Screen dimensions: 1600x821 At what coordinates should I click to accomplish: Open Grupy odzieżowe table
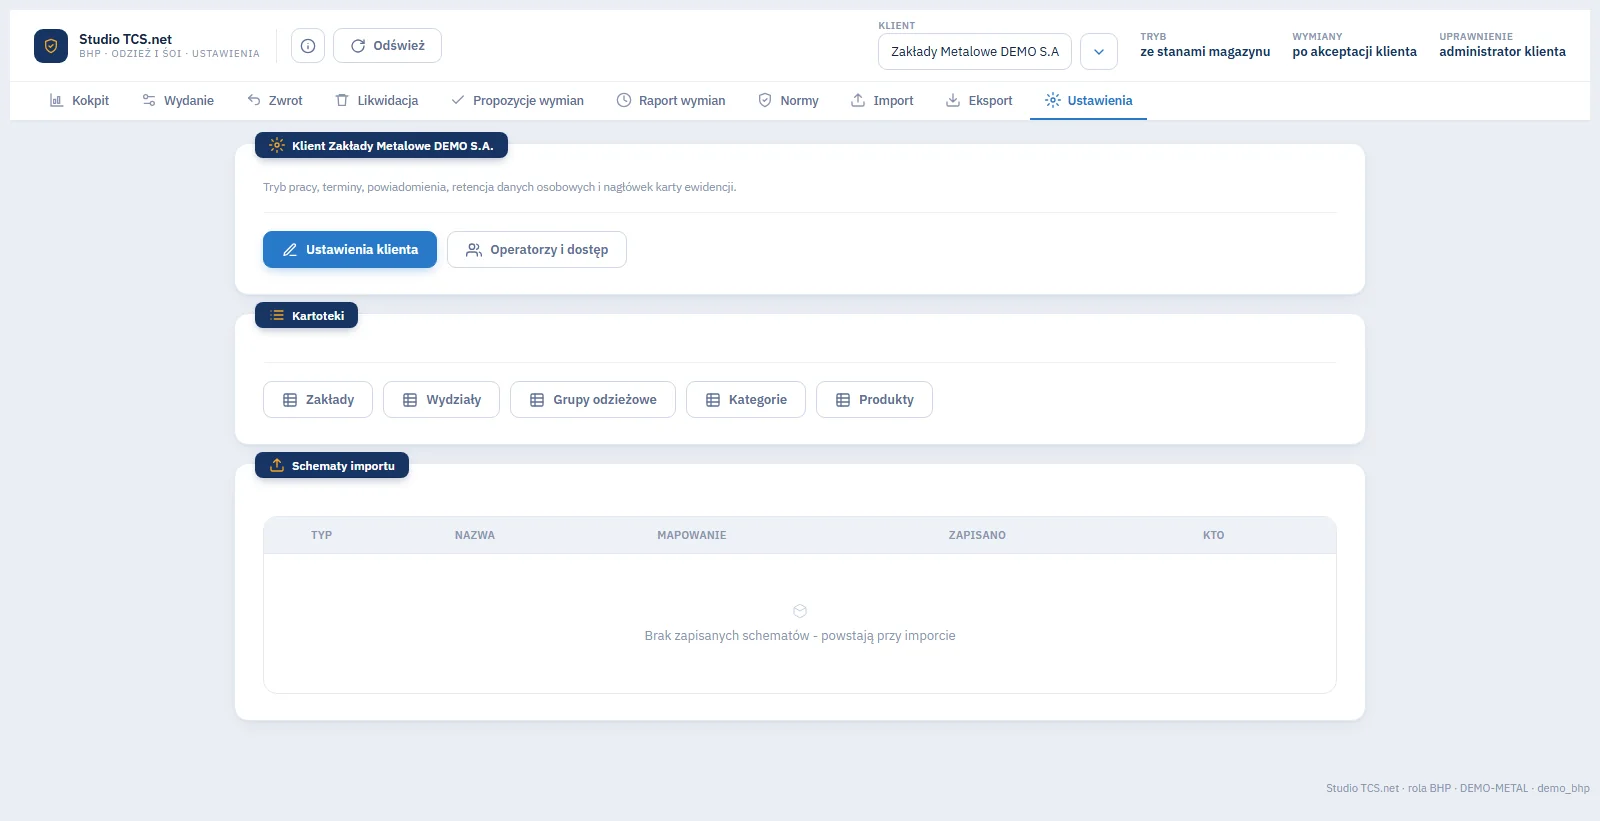click(593, 400)
